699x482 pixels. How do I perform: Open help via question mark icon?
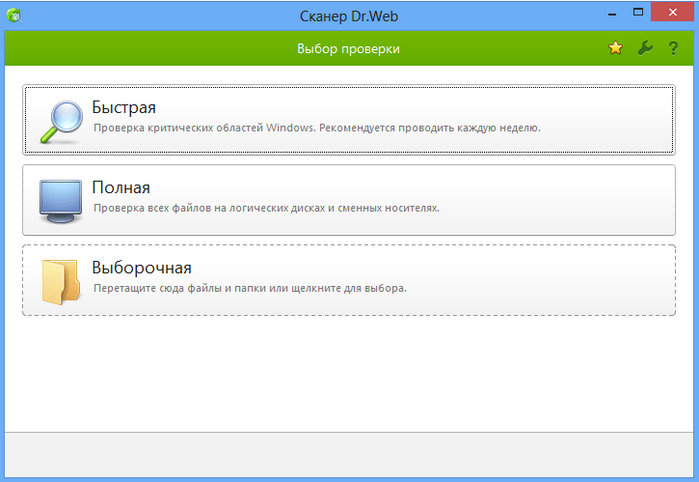pyautogui.click(x=673, y=48)
